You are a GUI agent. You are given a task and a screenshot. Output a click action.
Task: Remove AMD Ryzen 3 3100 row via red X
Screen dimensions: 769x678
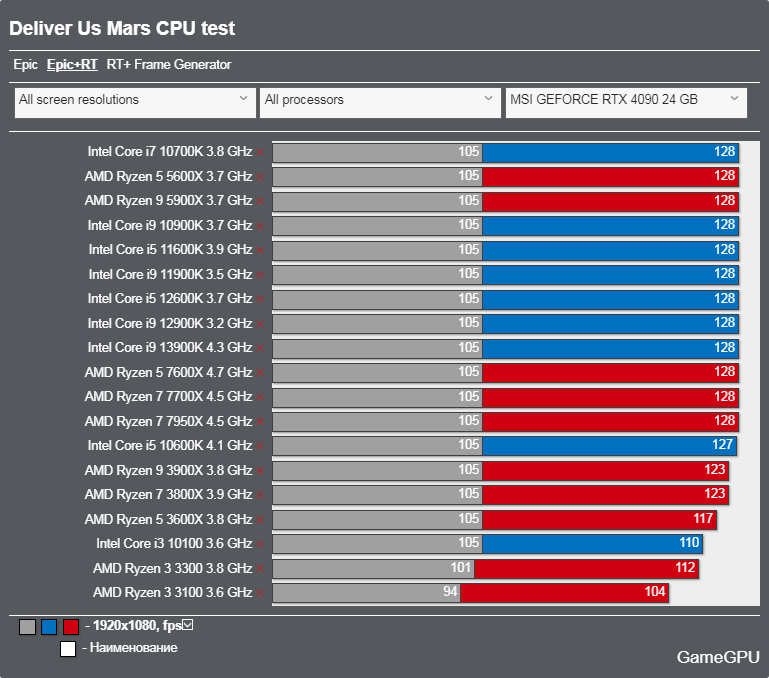point(260,593)
